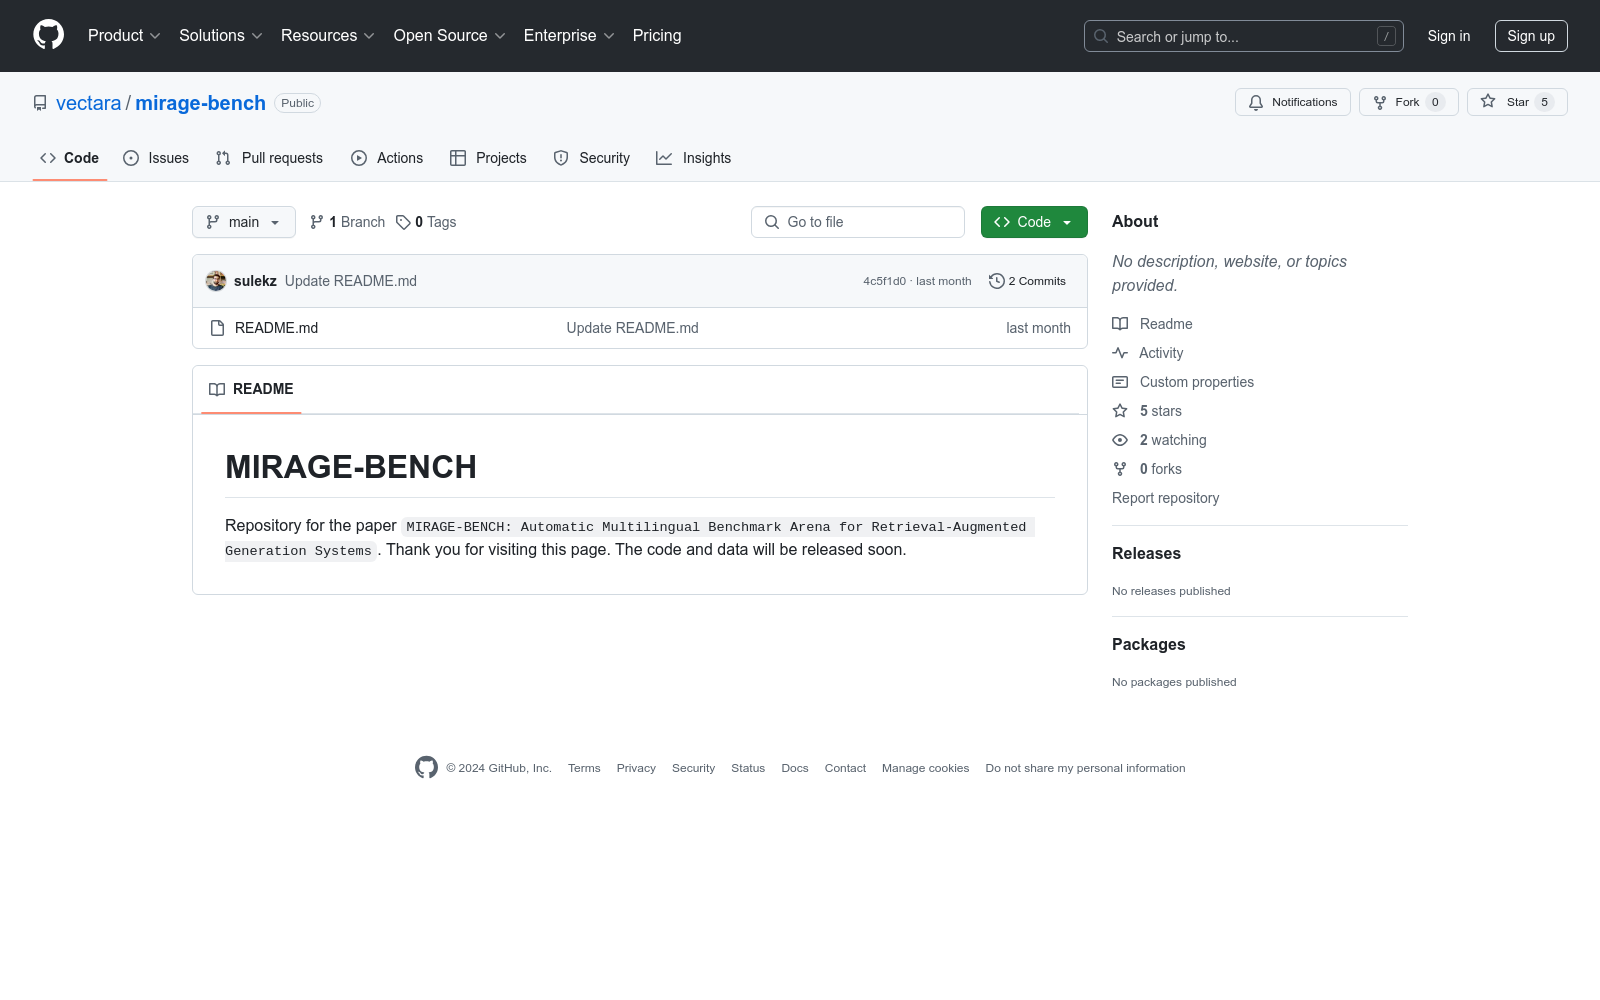Click the star icon on Star button
The width and height of the screenshot is (1600, 1000).
(x=1488, y=102)
